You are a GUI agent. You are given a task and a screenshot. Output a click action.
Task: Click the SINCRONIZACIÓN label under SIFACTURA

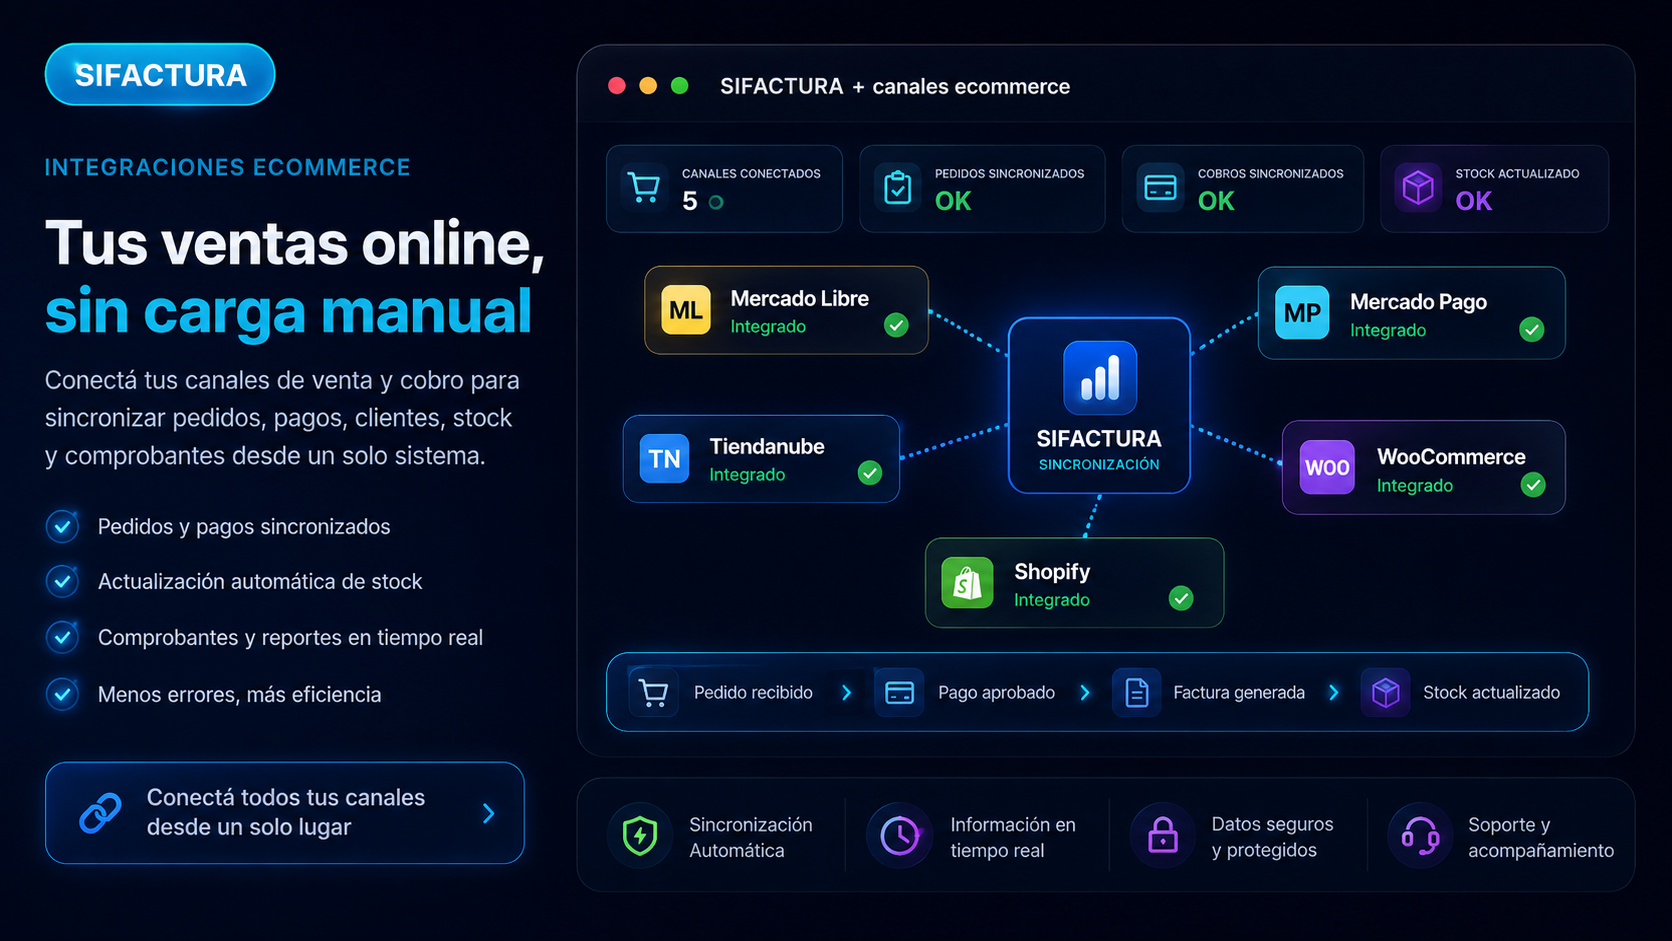tap(1099, 464)
